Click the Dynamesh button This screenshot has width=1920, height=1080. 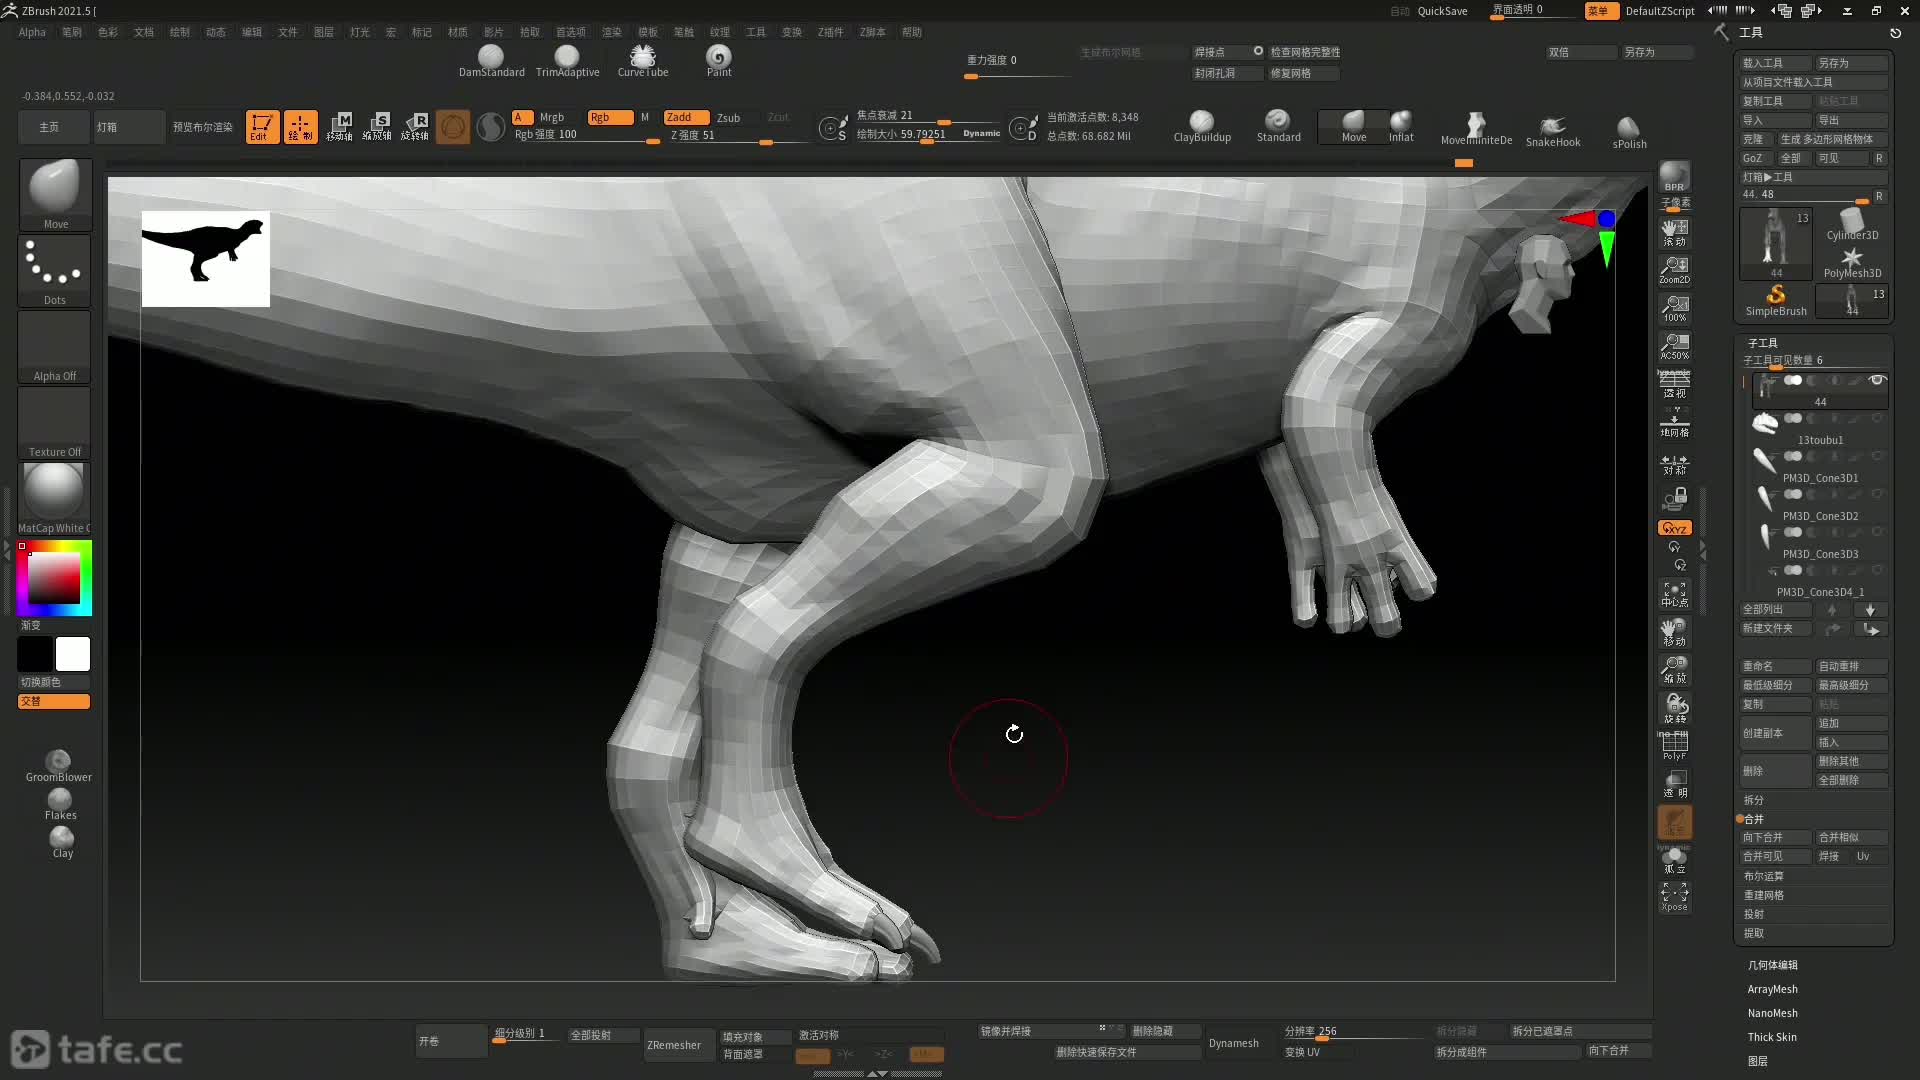1234,1043
